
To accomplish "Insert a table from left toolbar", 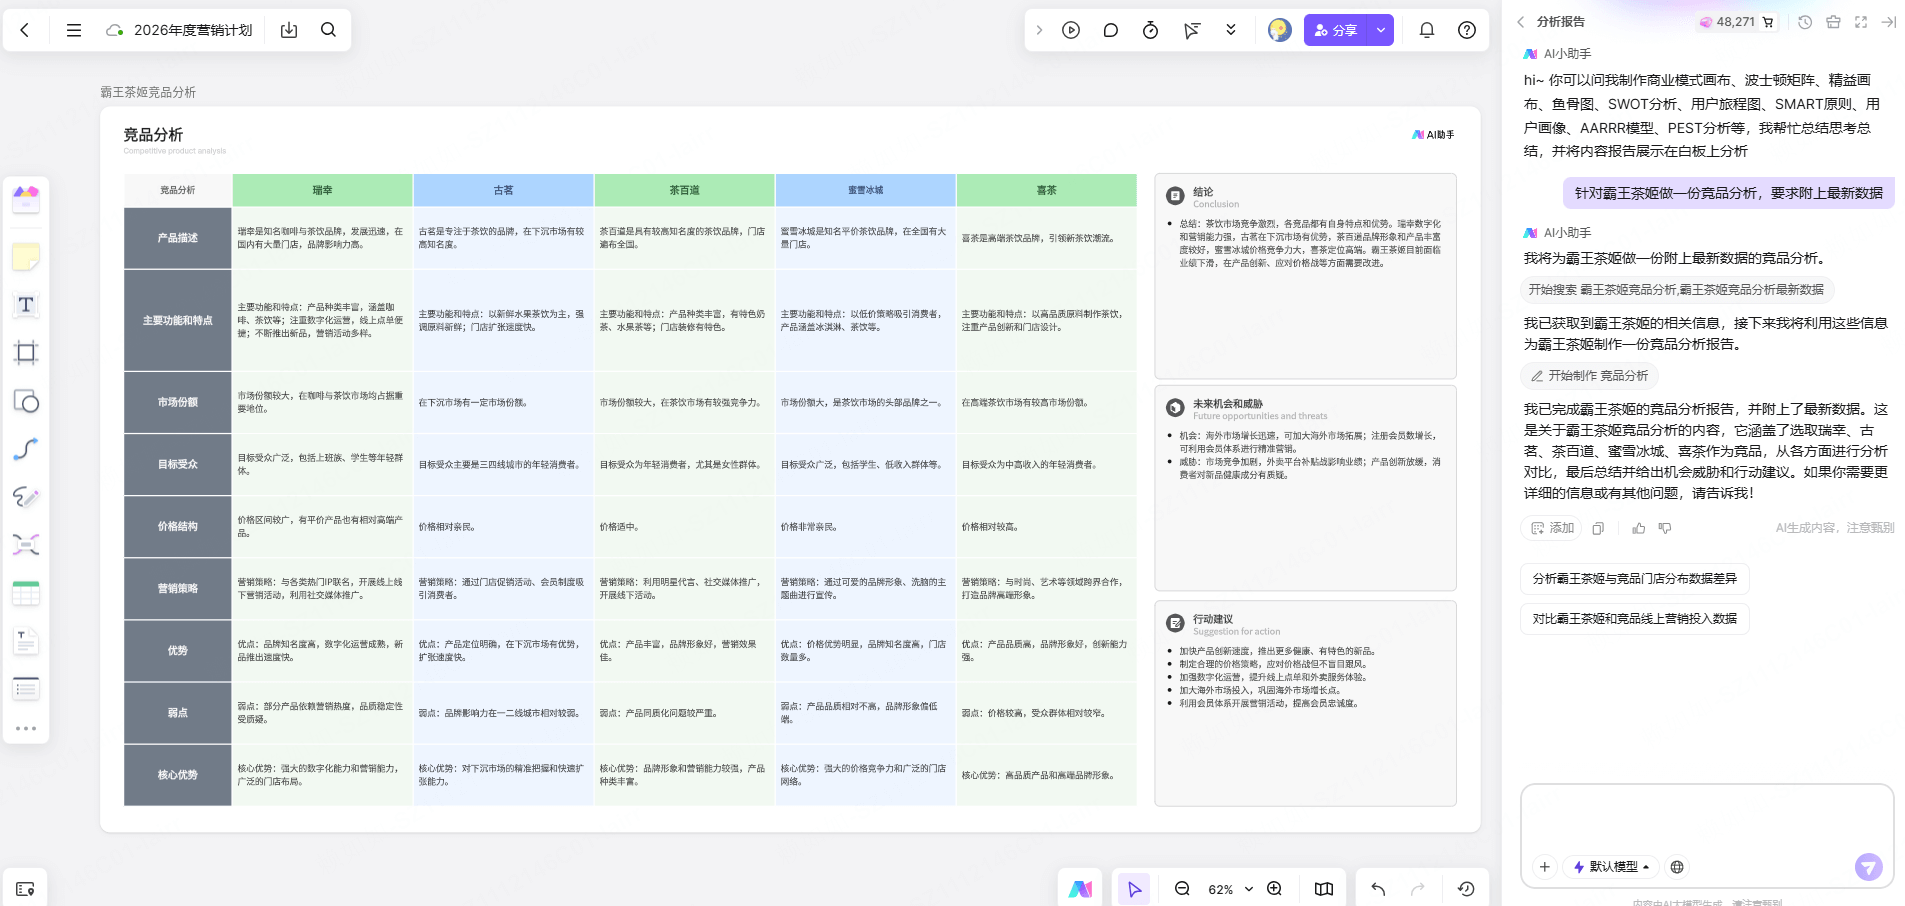I will pos(26,593).
